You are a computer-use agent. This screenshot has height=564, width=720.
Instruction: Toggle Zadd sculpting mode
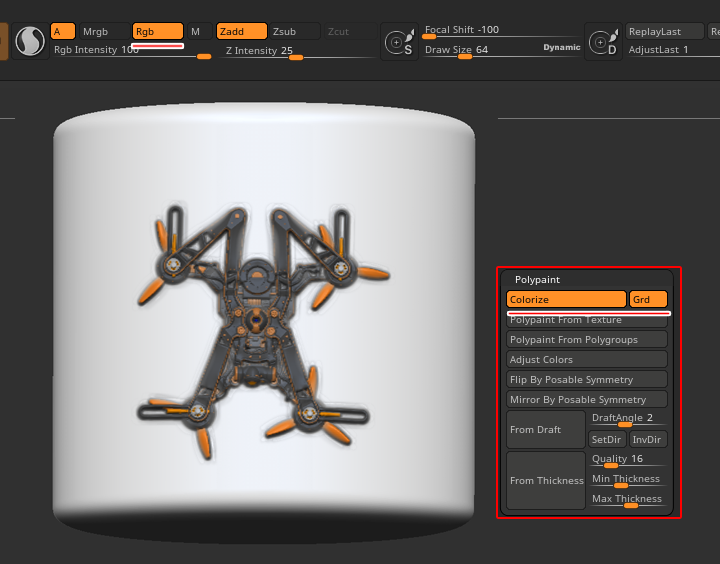click(x=241, y=32)
